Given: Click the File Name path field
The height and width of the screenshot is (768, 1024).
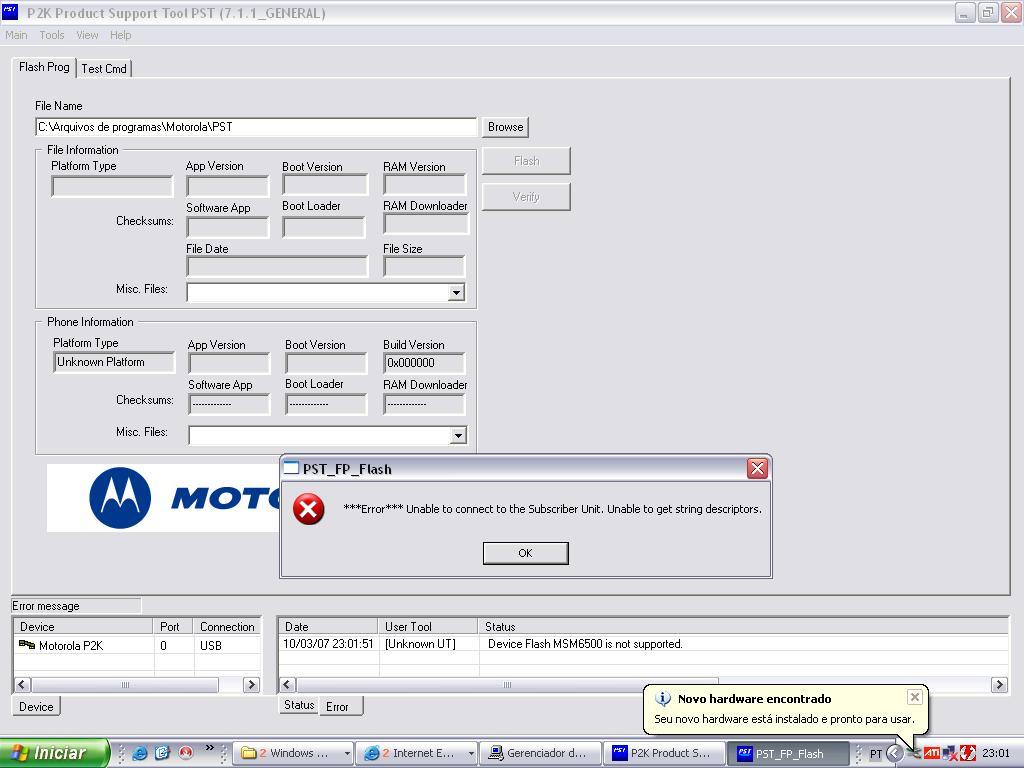Looking at the screenshot, I should pos(256,127).
